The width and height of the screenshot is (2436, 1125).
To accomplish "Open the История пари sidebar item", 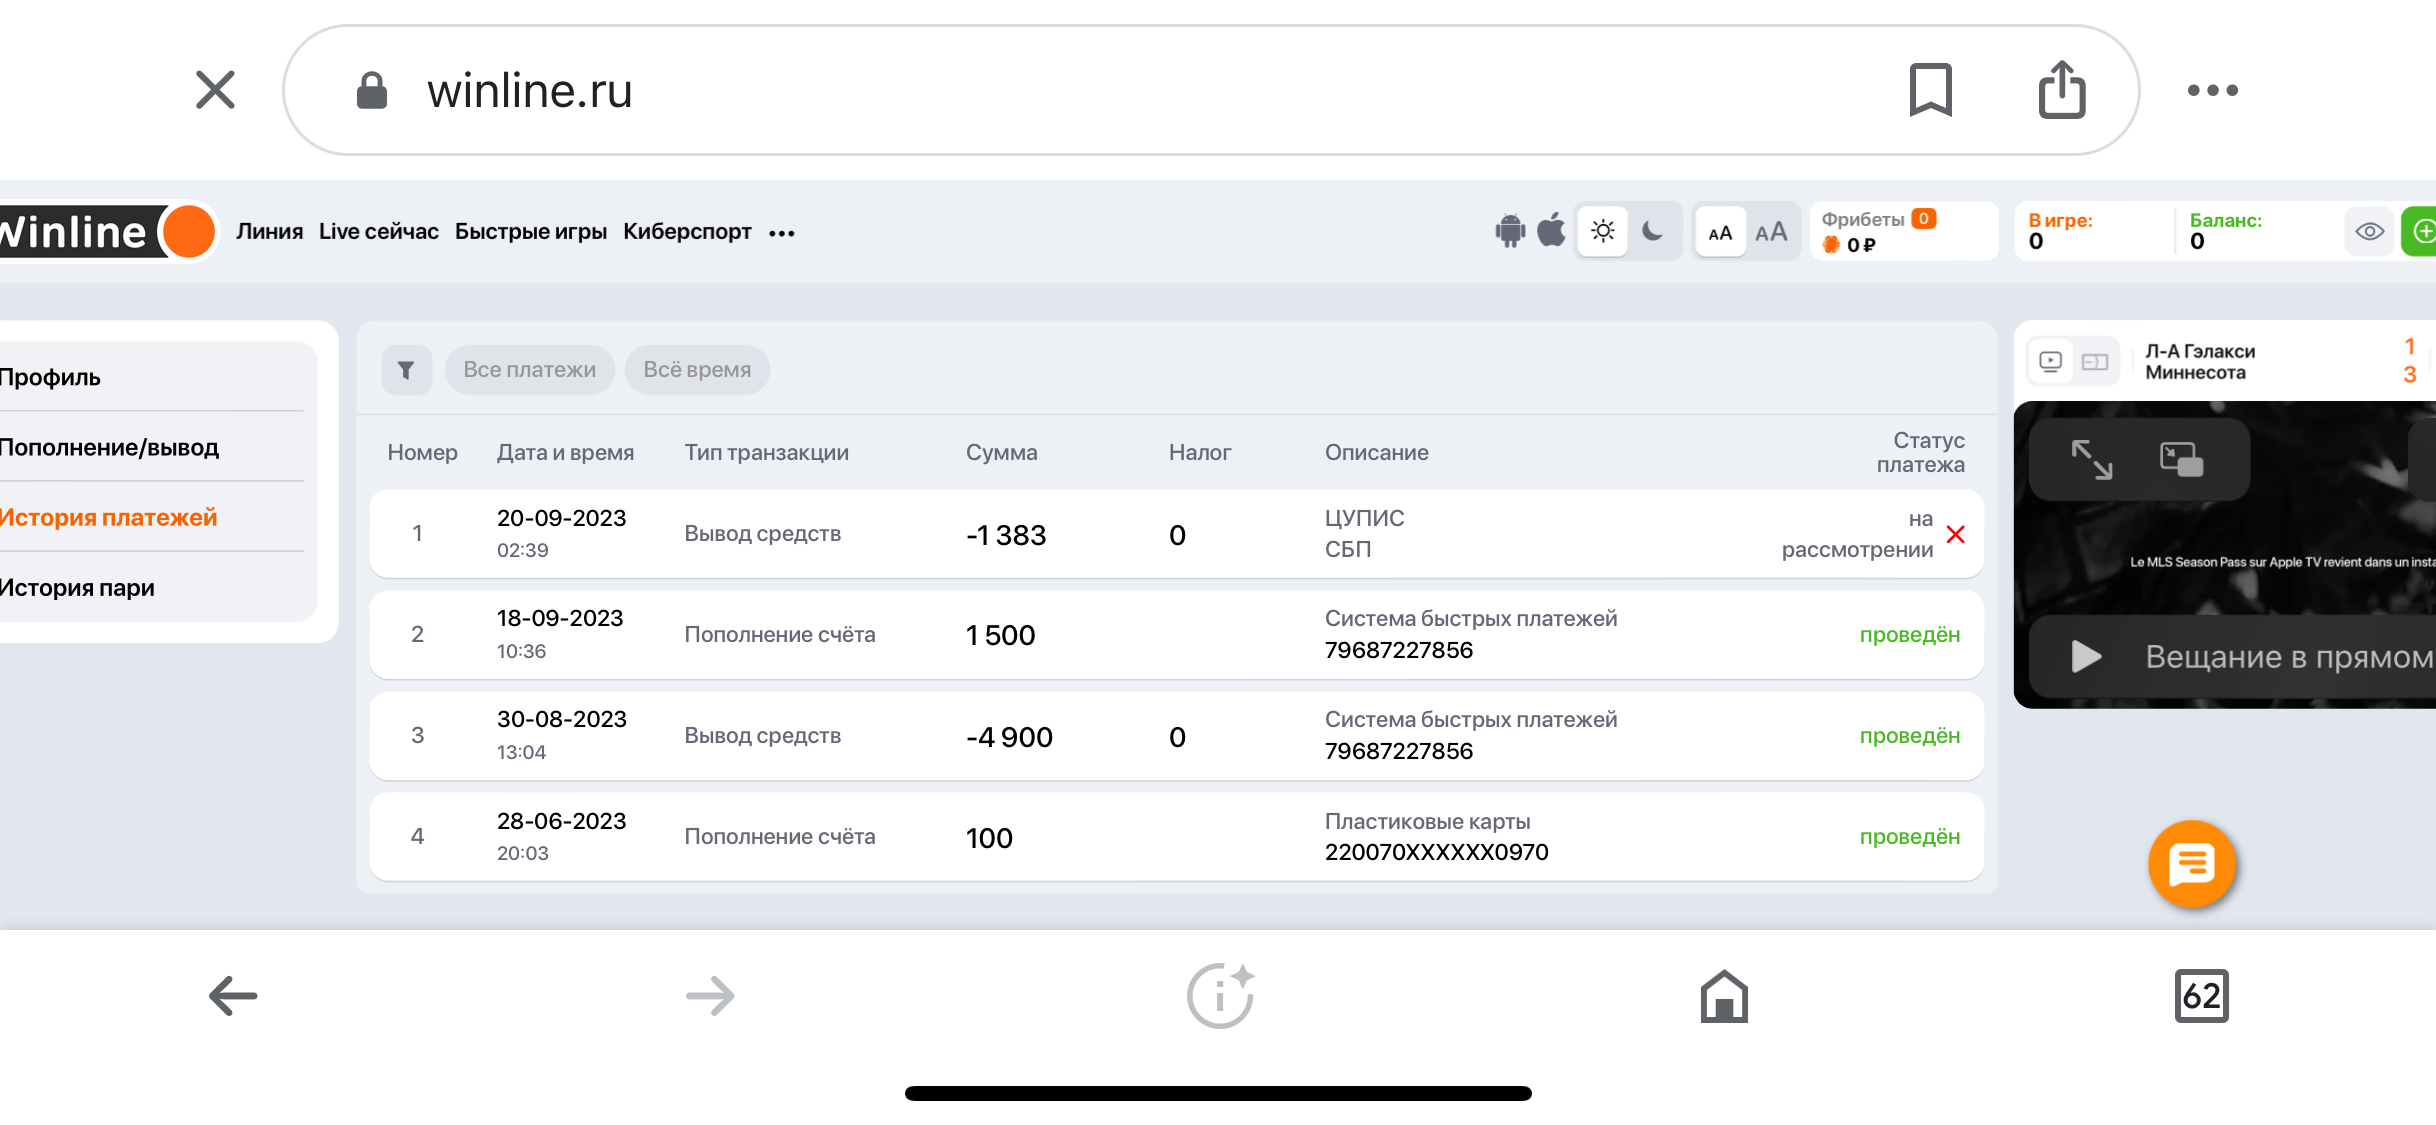I will [x=78, y=587].
